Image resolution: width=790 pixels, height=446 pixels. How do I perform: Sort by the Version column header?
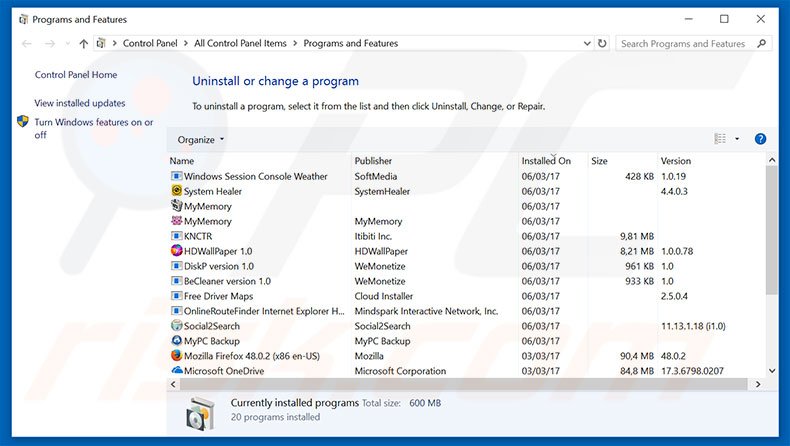pos(710,161)
